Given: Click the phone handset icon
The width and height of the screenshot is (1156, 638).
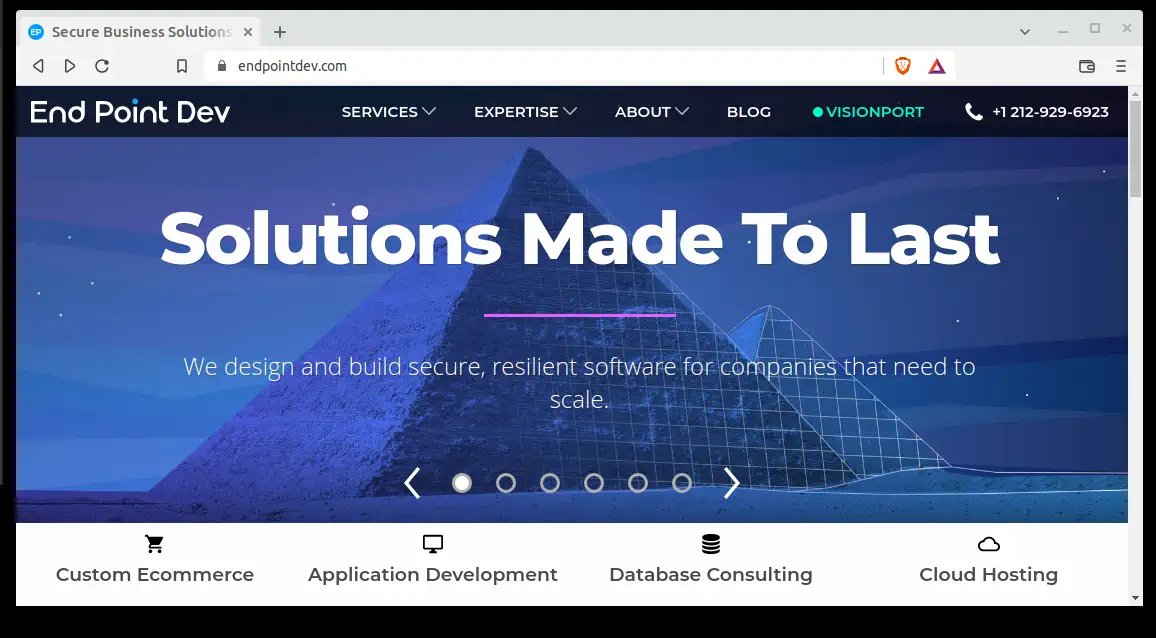Looking at the screenshot, I should (974, 112).
